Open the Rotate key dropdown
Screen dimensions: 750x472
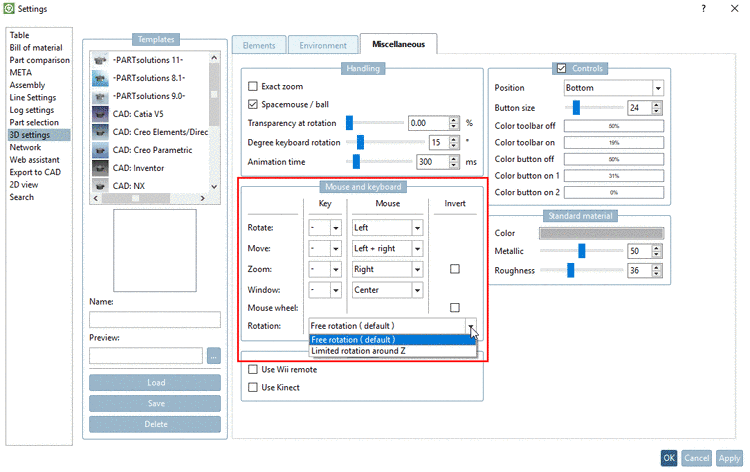coord(325,228)
